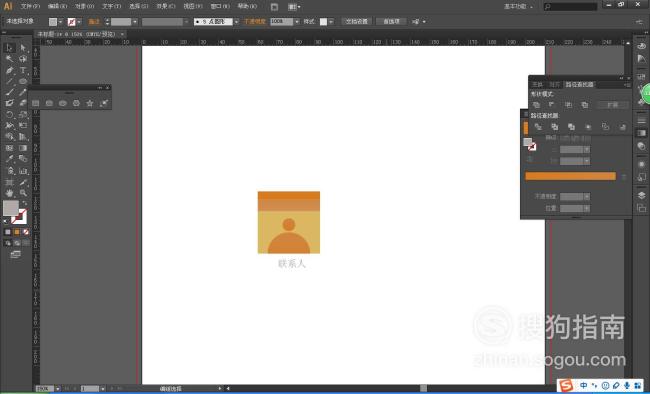This screenshot has width=650, height=394.
Task: Open the 文件 (File) menu
Action: 30,6
